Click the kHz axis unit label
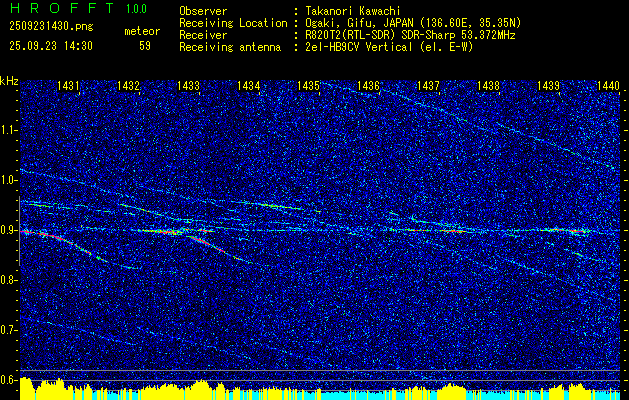Viewport: 629px width, 400px height. [x=9, y=81]
